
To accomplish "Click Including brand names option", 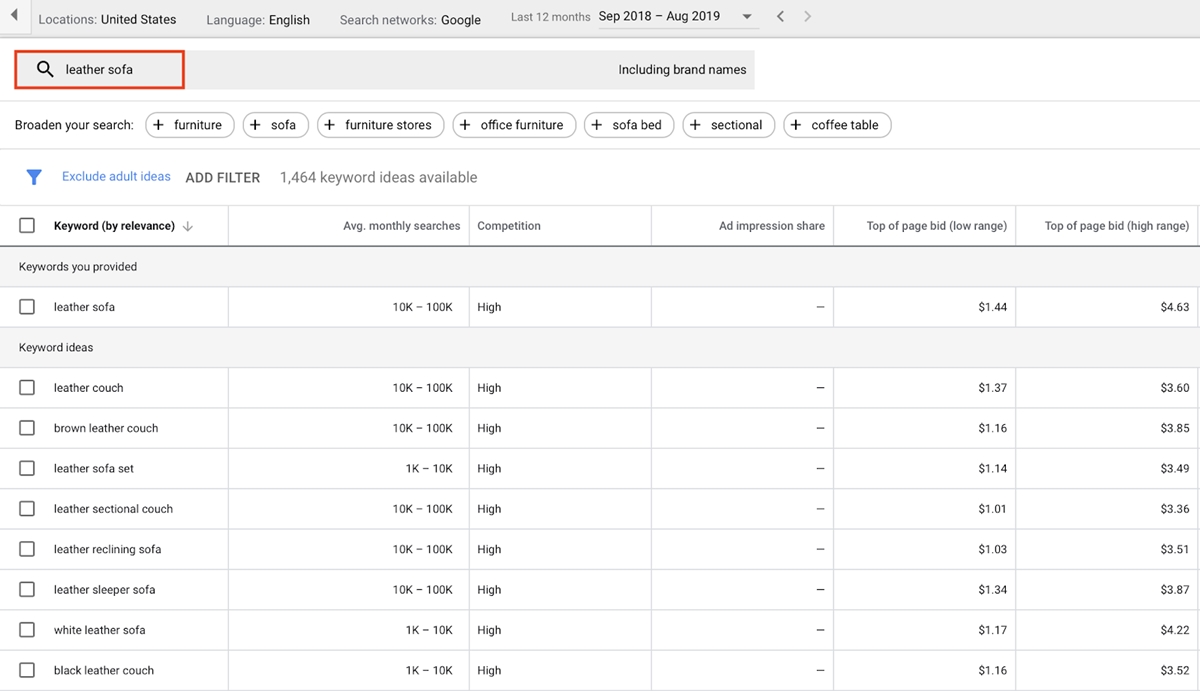I will coord(683,70).
